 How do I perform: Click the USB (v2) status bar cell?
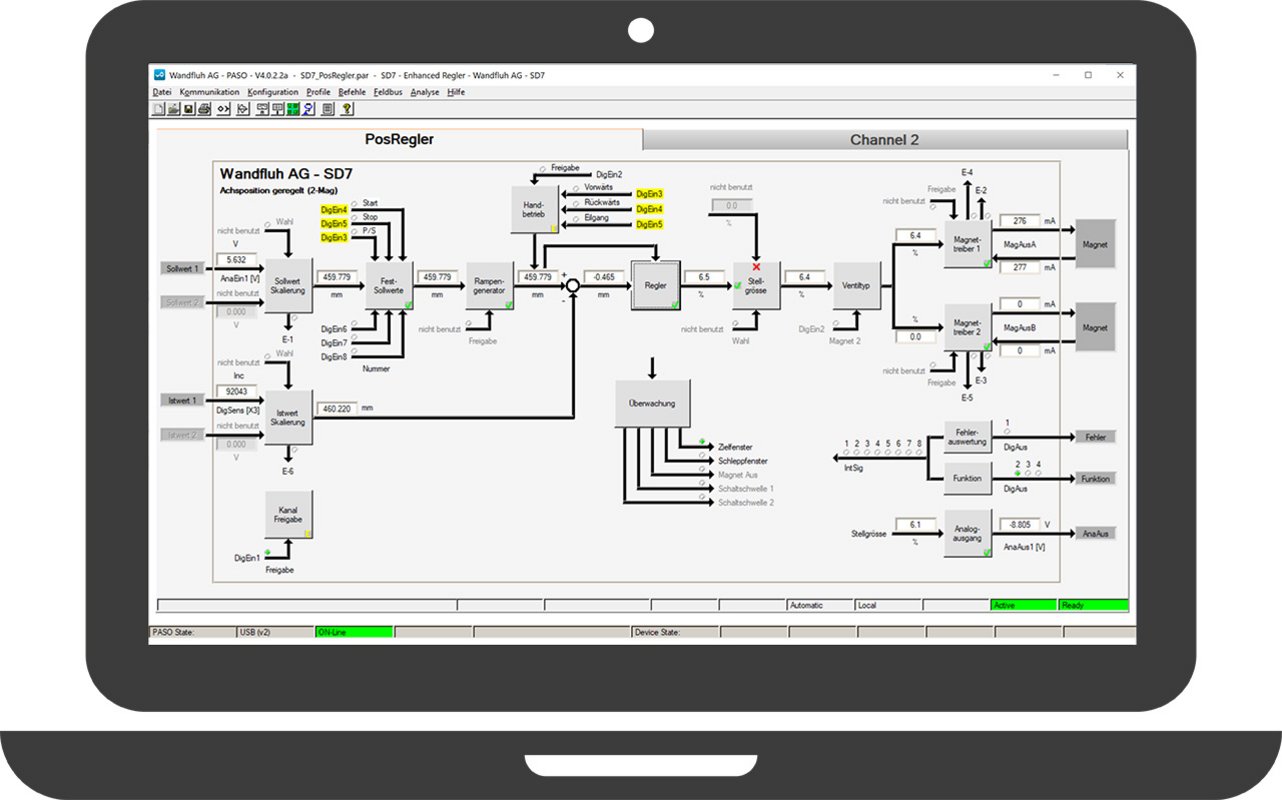(274, 632)
